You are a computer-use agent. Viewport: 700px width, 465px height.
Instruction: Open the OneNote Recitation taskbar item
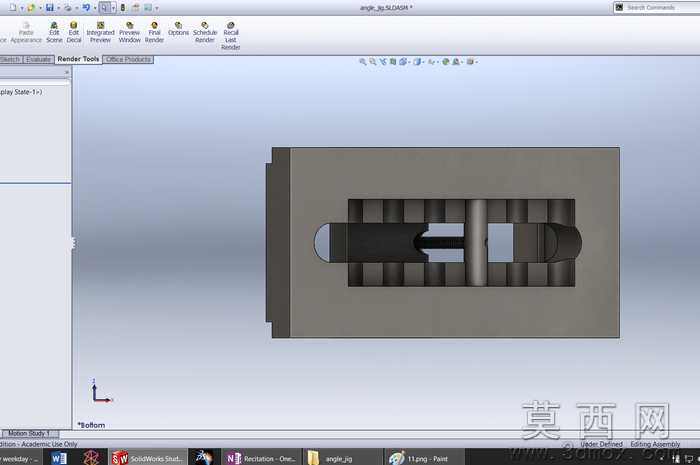[x=261, y=458]
